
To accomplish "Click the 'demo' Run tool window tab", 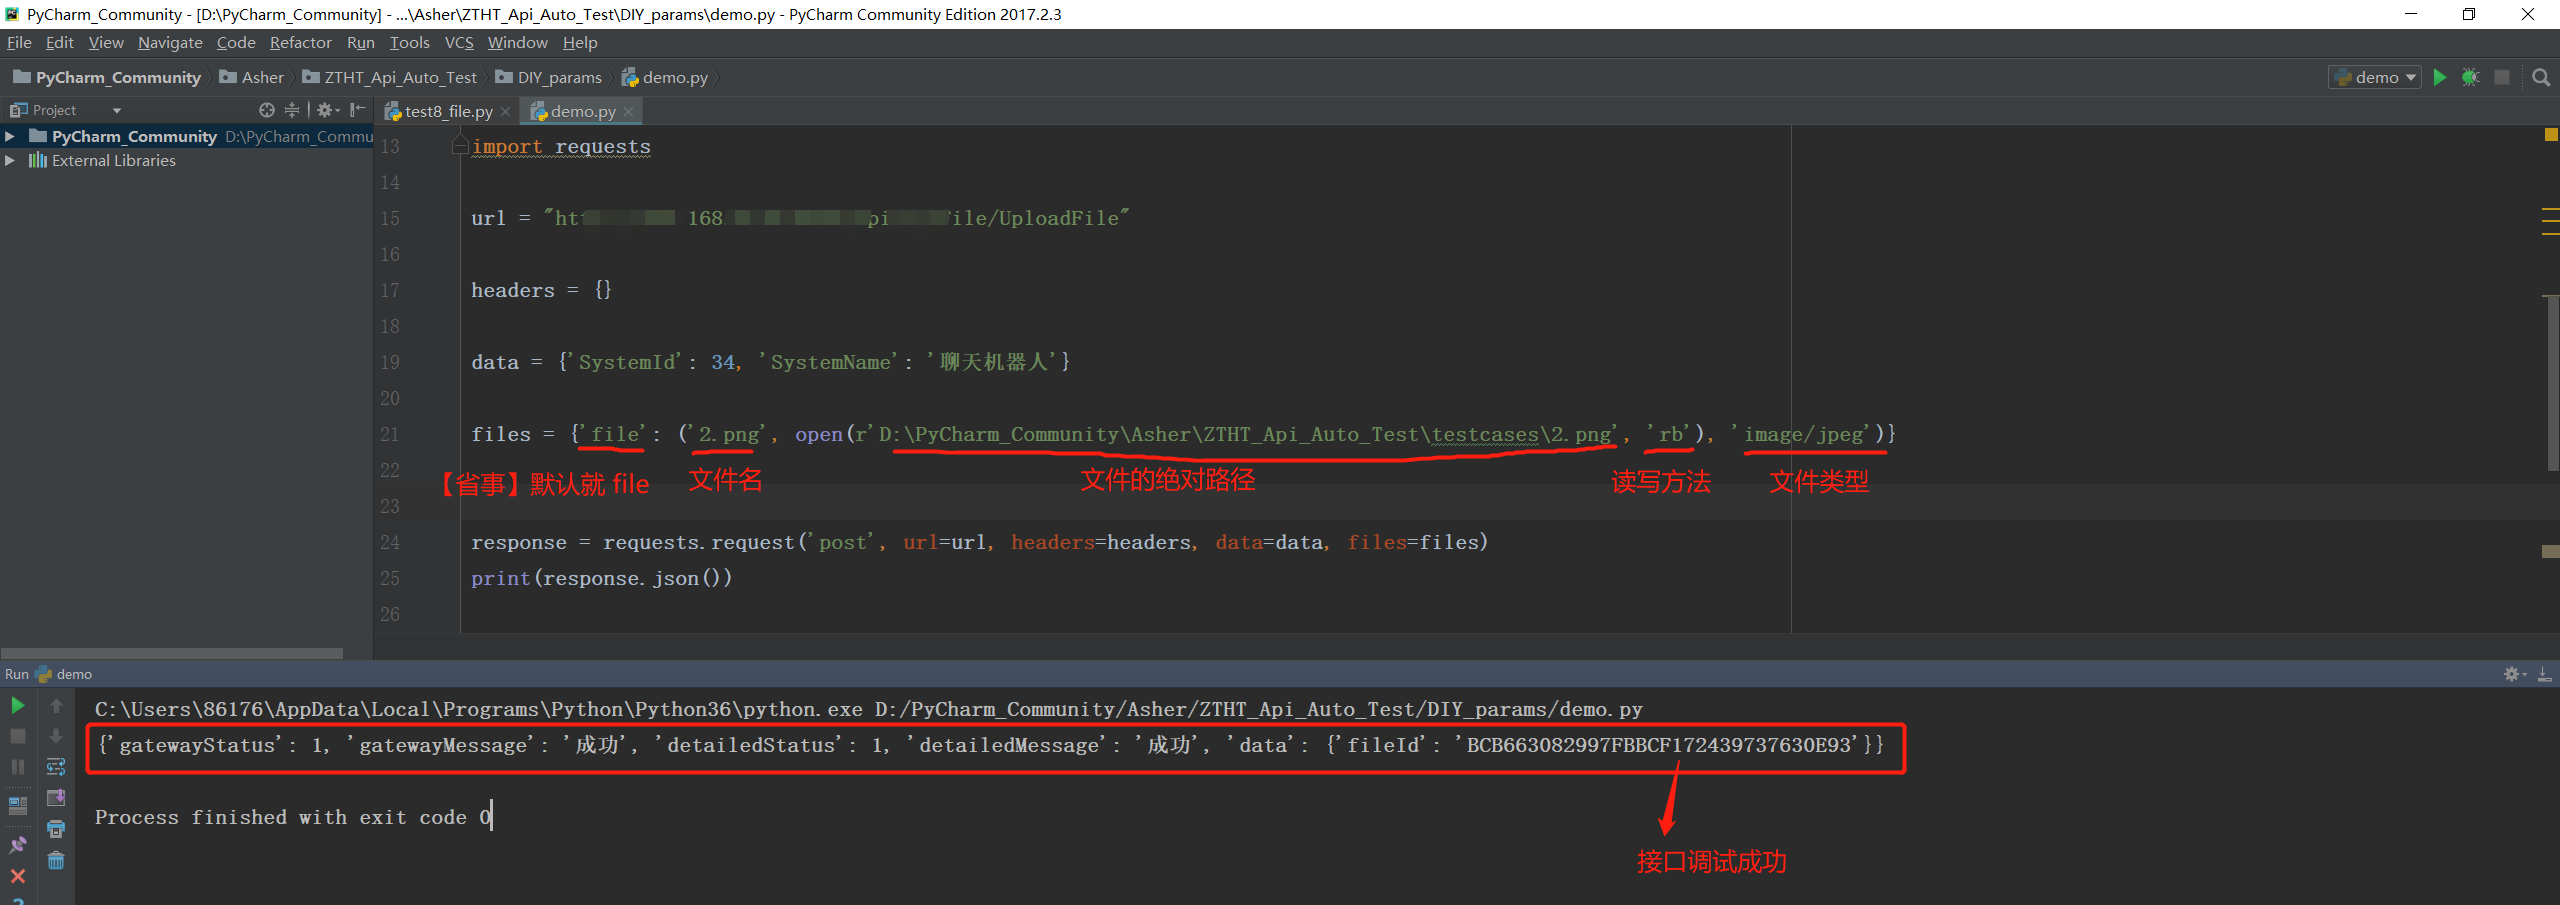I will click(64, 674).
